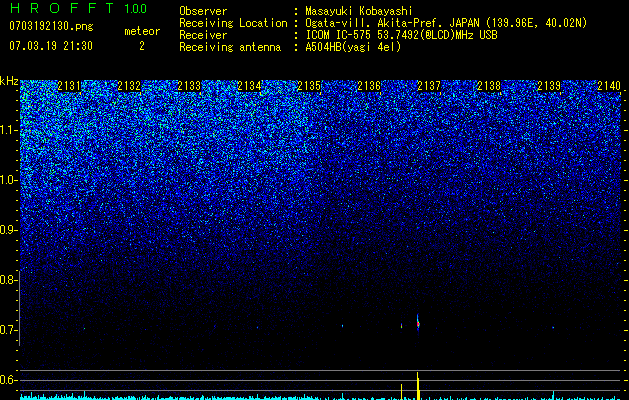The width and height of the screenshot is (629, 400).
Task: Click the 0.6 kHz frequency label
Action: coord(7,380)
